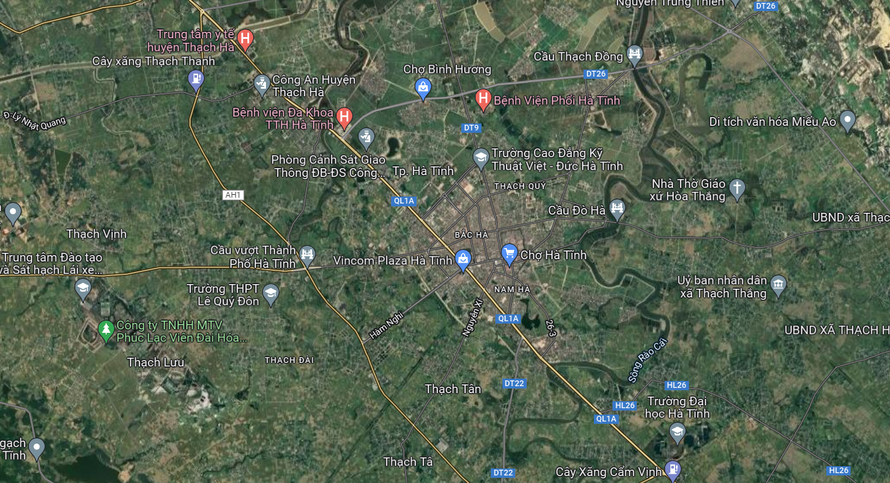Screen dimensions: 890x483
Task: Click the Uỷ ban nhân dân xã Thạch Thắng marker
Action: pos(778,285)
